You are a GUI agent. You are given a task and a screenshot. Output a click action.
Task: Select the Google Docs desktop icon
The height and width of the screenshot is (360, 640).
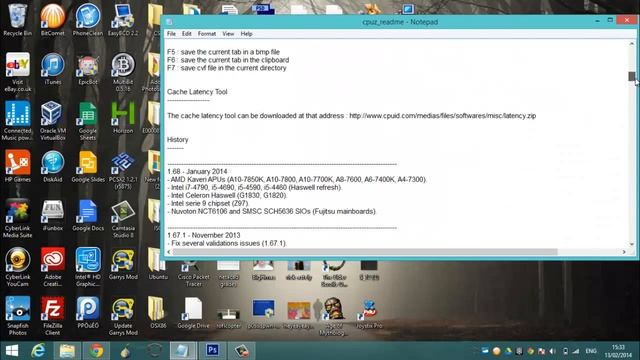[x=88, y=215]
